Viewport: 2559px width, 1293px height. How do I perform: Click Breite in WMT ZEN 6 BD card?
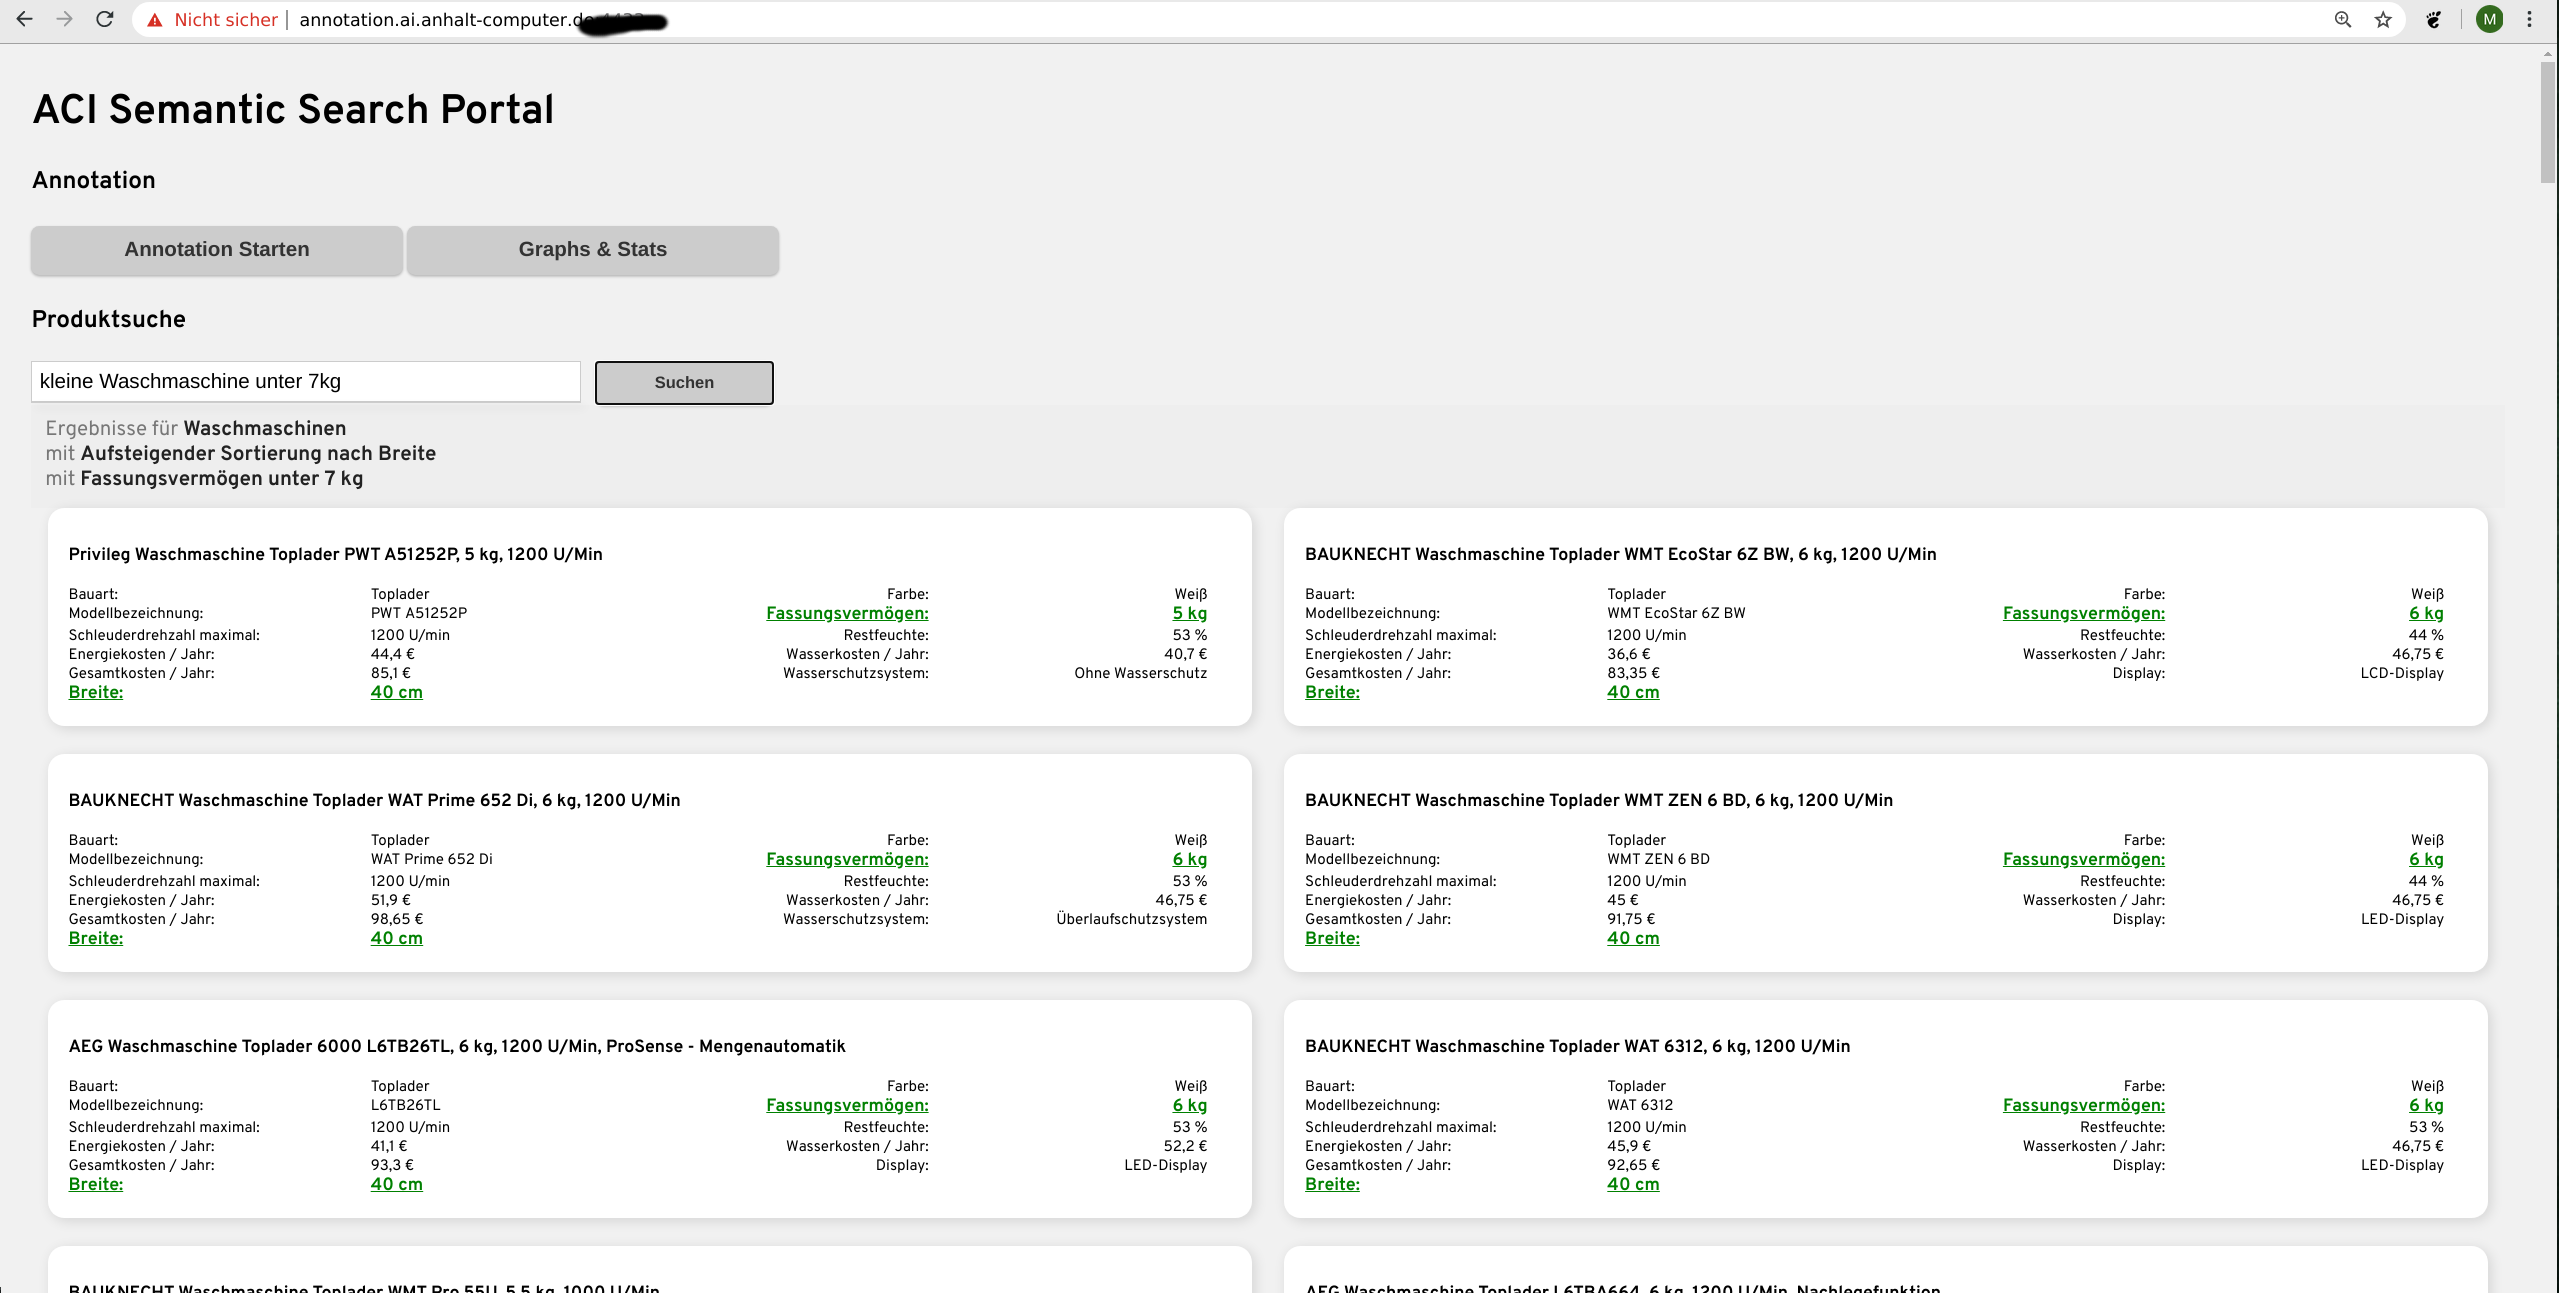[1333, 939]
